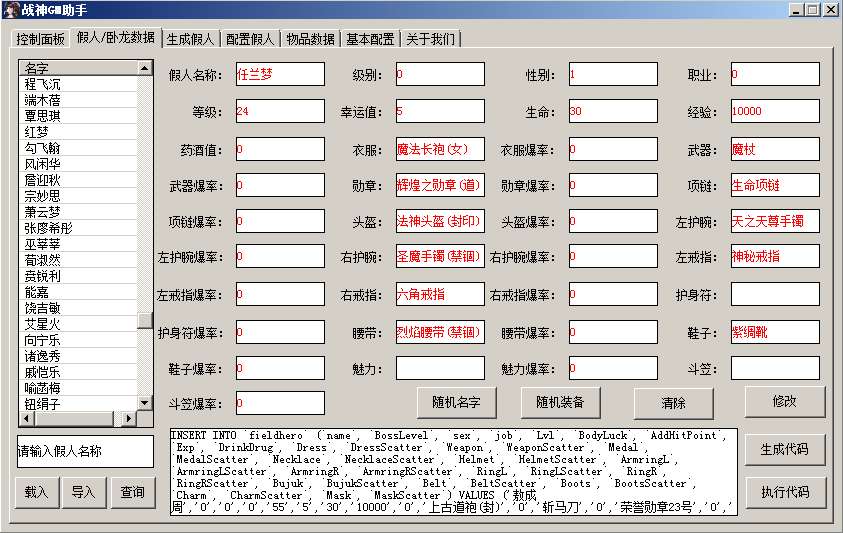Select 程飞沉 in the name list
Viewport: 843px width, 533px height.
[78, 84]
